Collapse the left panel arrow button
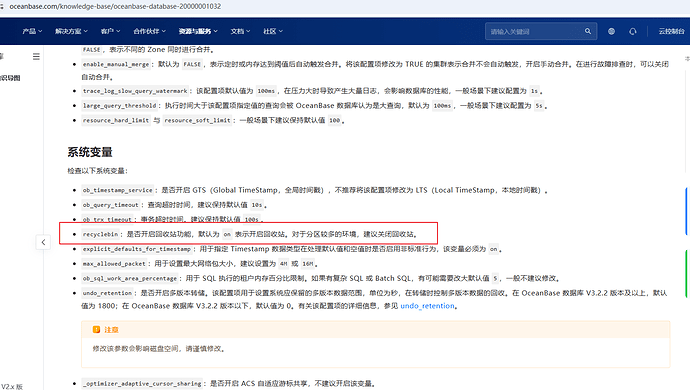 [x=43, y=242]
